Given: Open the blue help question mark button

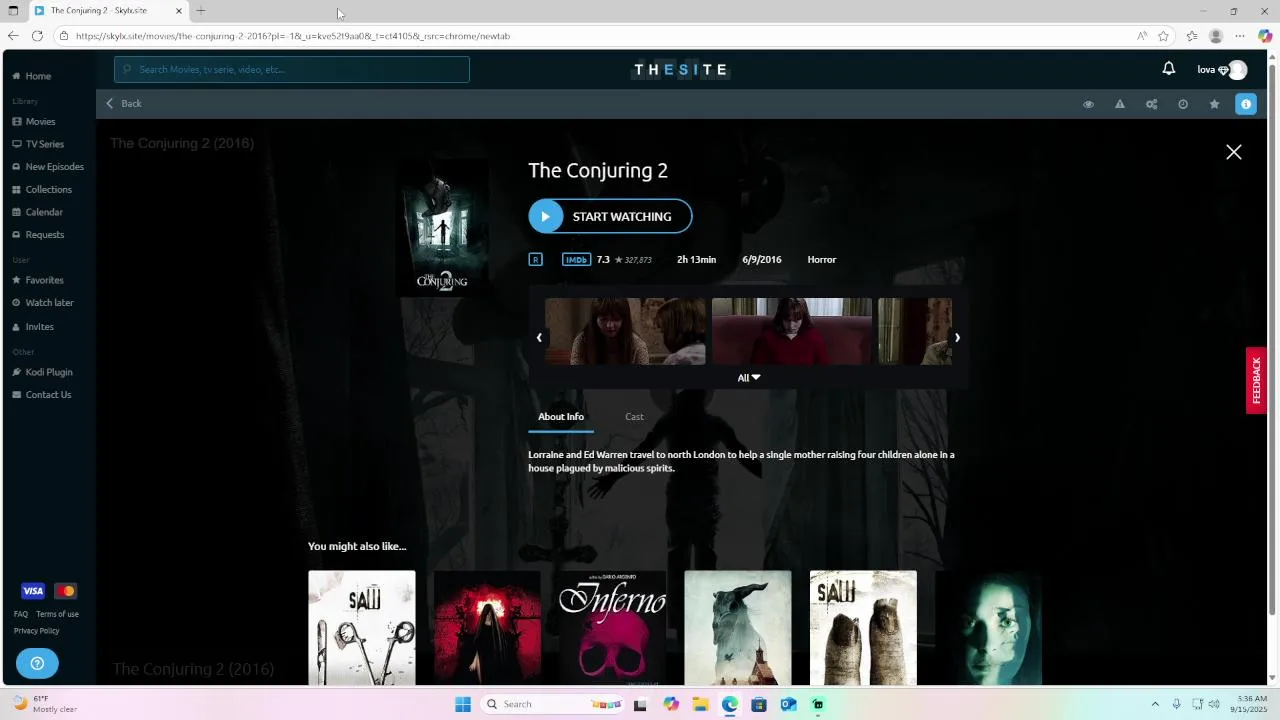Looking at the screenshot, I should [37, 663].
